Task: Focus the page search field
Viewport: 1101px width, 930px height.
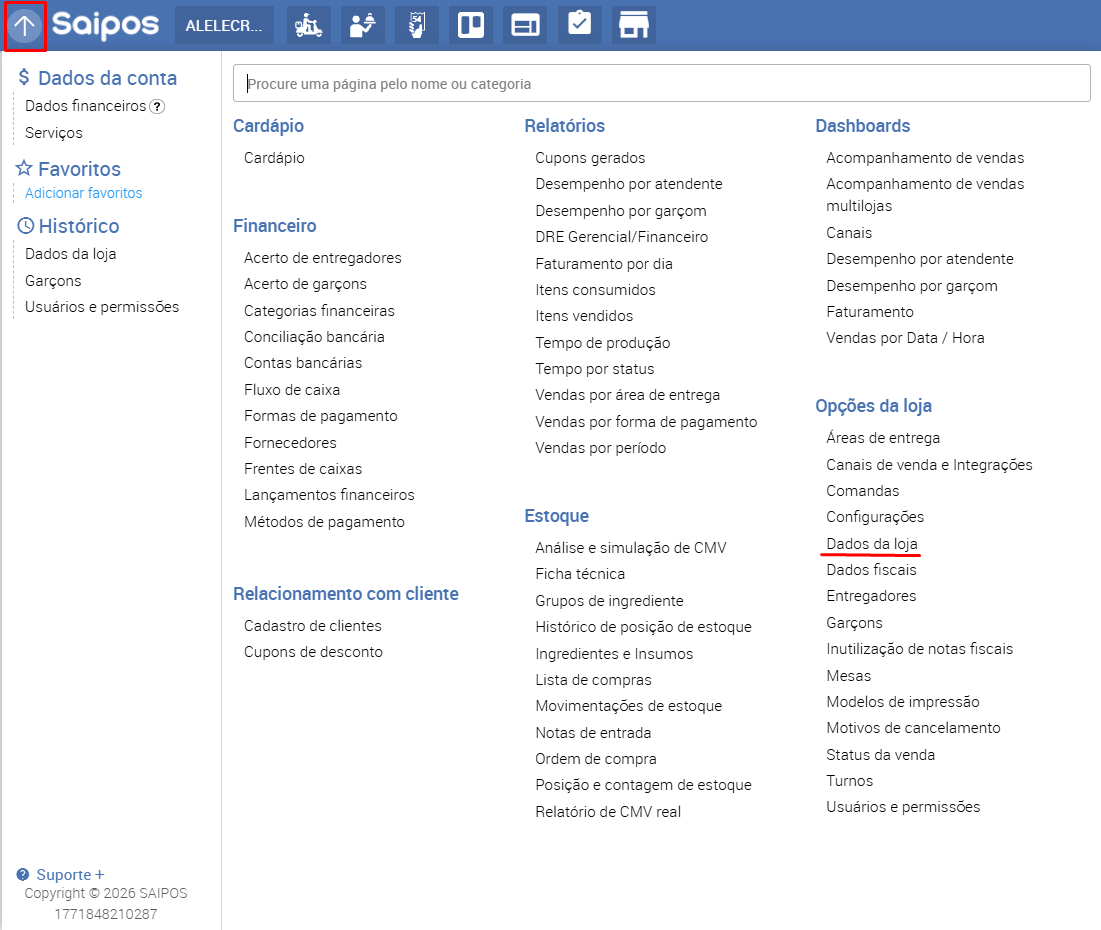Action: tap(661, 84)
